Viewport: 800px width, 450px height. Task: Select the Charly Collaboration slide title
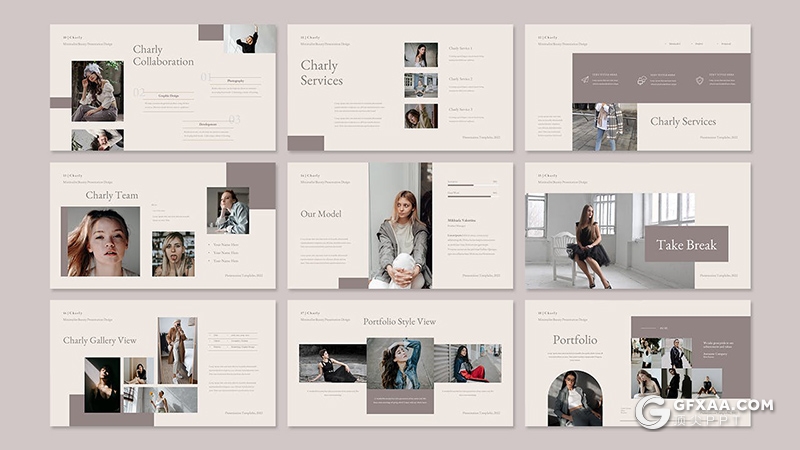tap(163, 56)
